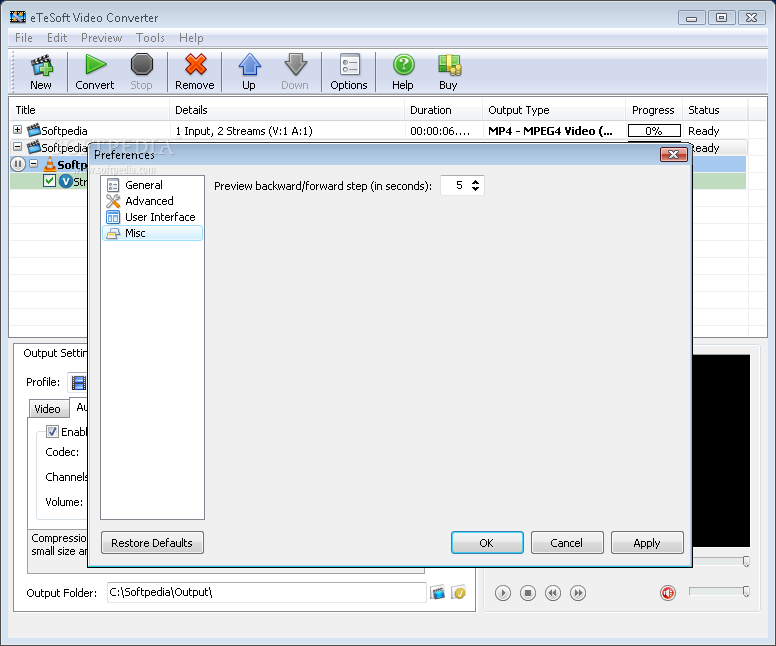Toggle the video stream checkbox
This screenshot has width=776, height=646.
[x=49, y=181]
